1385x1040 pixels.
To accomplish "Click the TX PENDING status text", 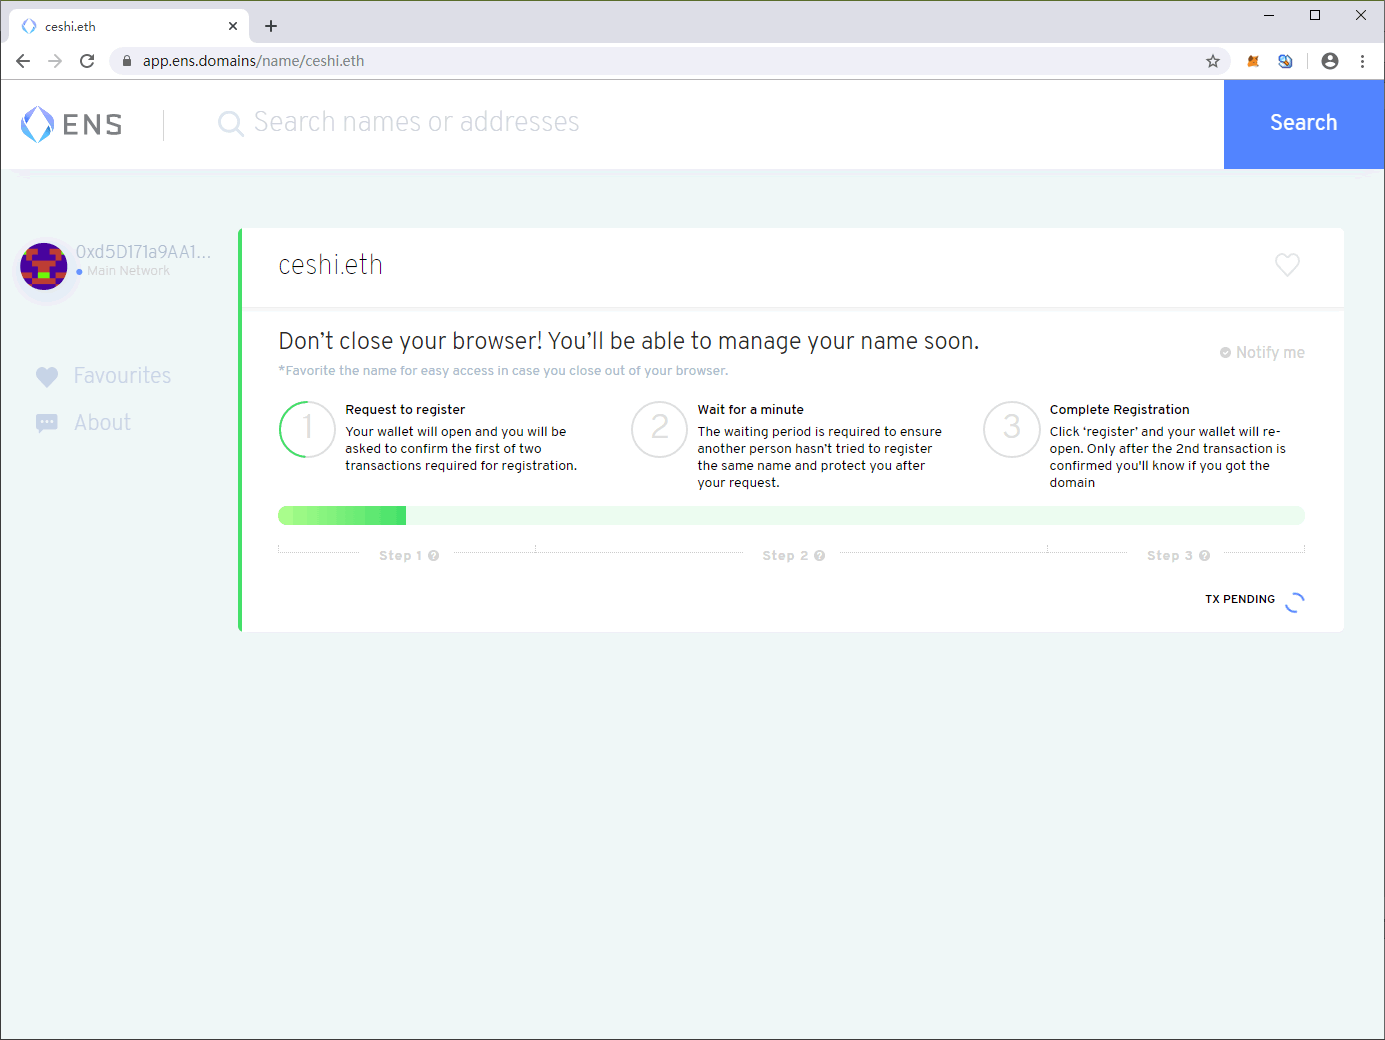I will click(1240, 600).
